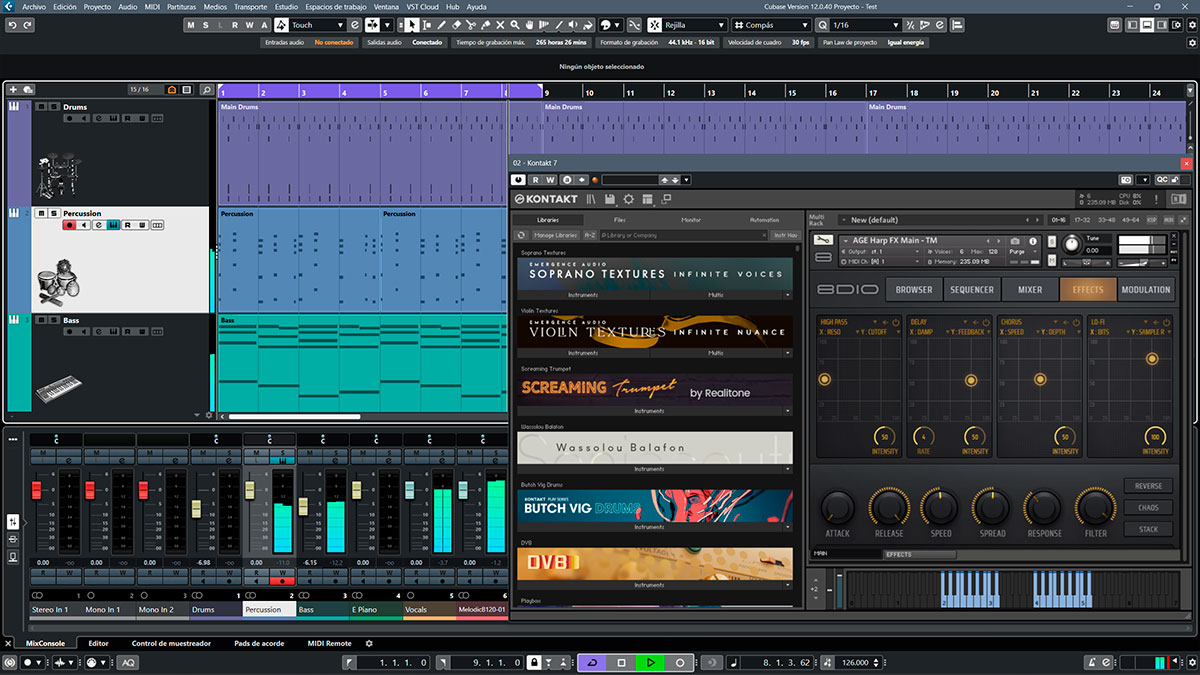The width and height of the screenshot is (1200, 675).
Task: Open the 1/16 quantize preset dropdown
Action: [894, 25]
